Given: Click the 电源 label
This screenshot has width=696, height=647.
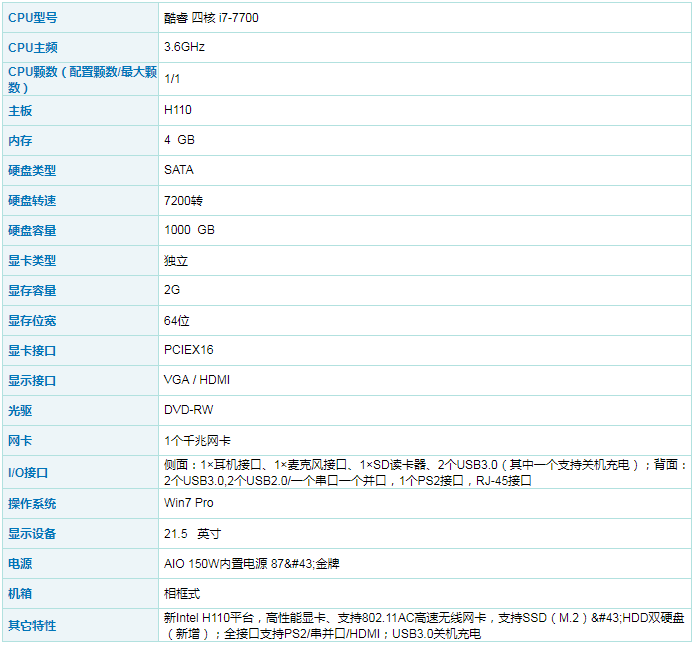Looking at the screenshot, I should (x=20, y=564).
